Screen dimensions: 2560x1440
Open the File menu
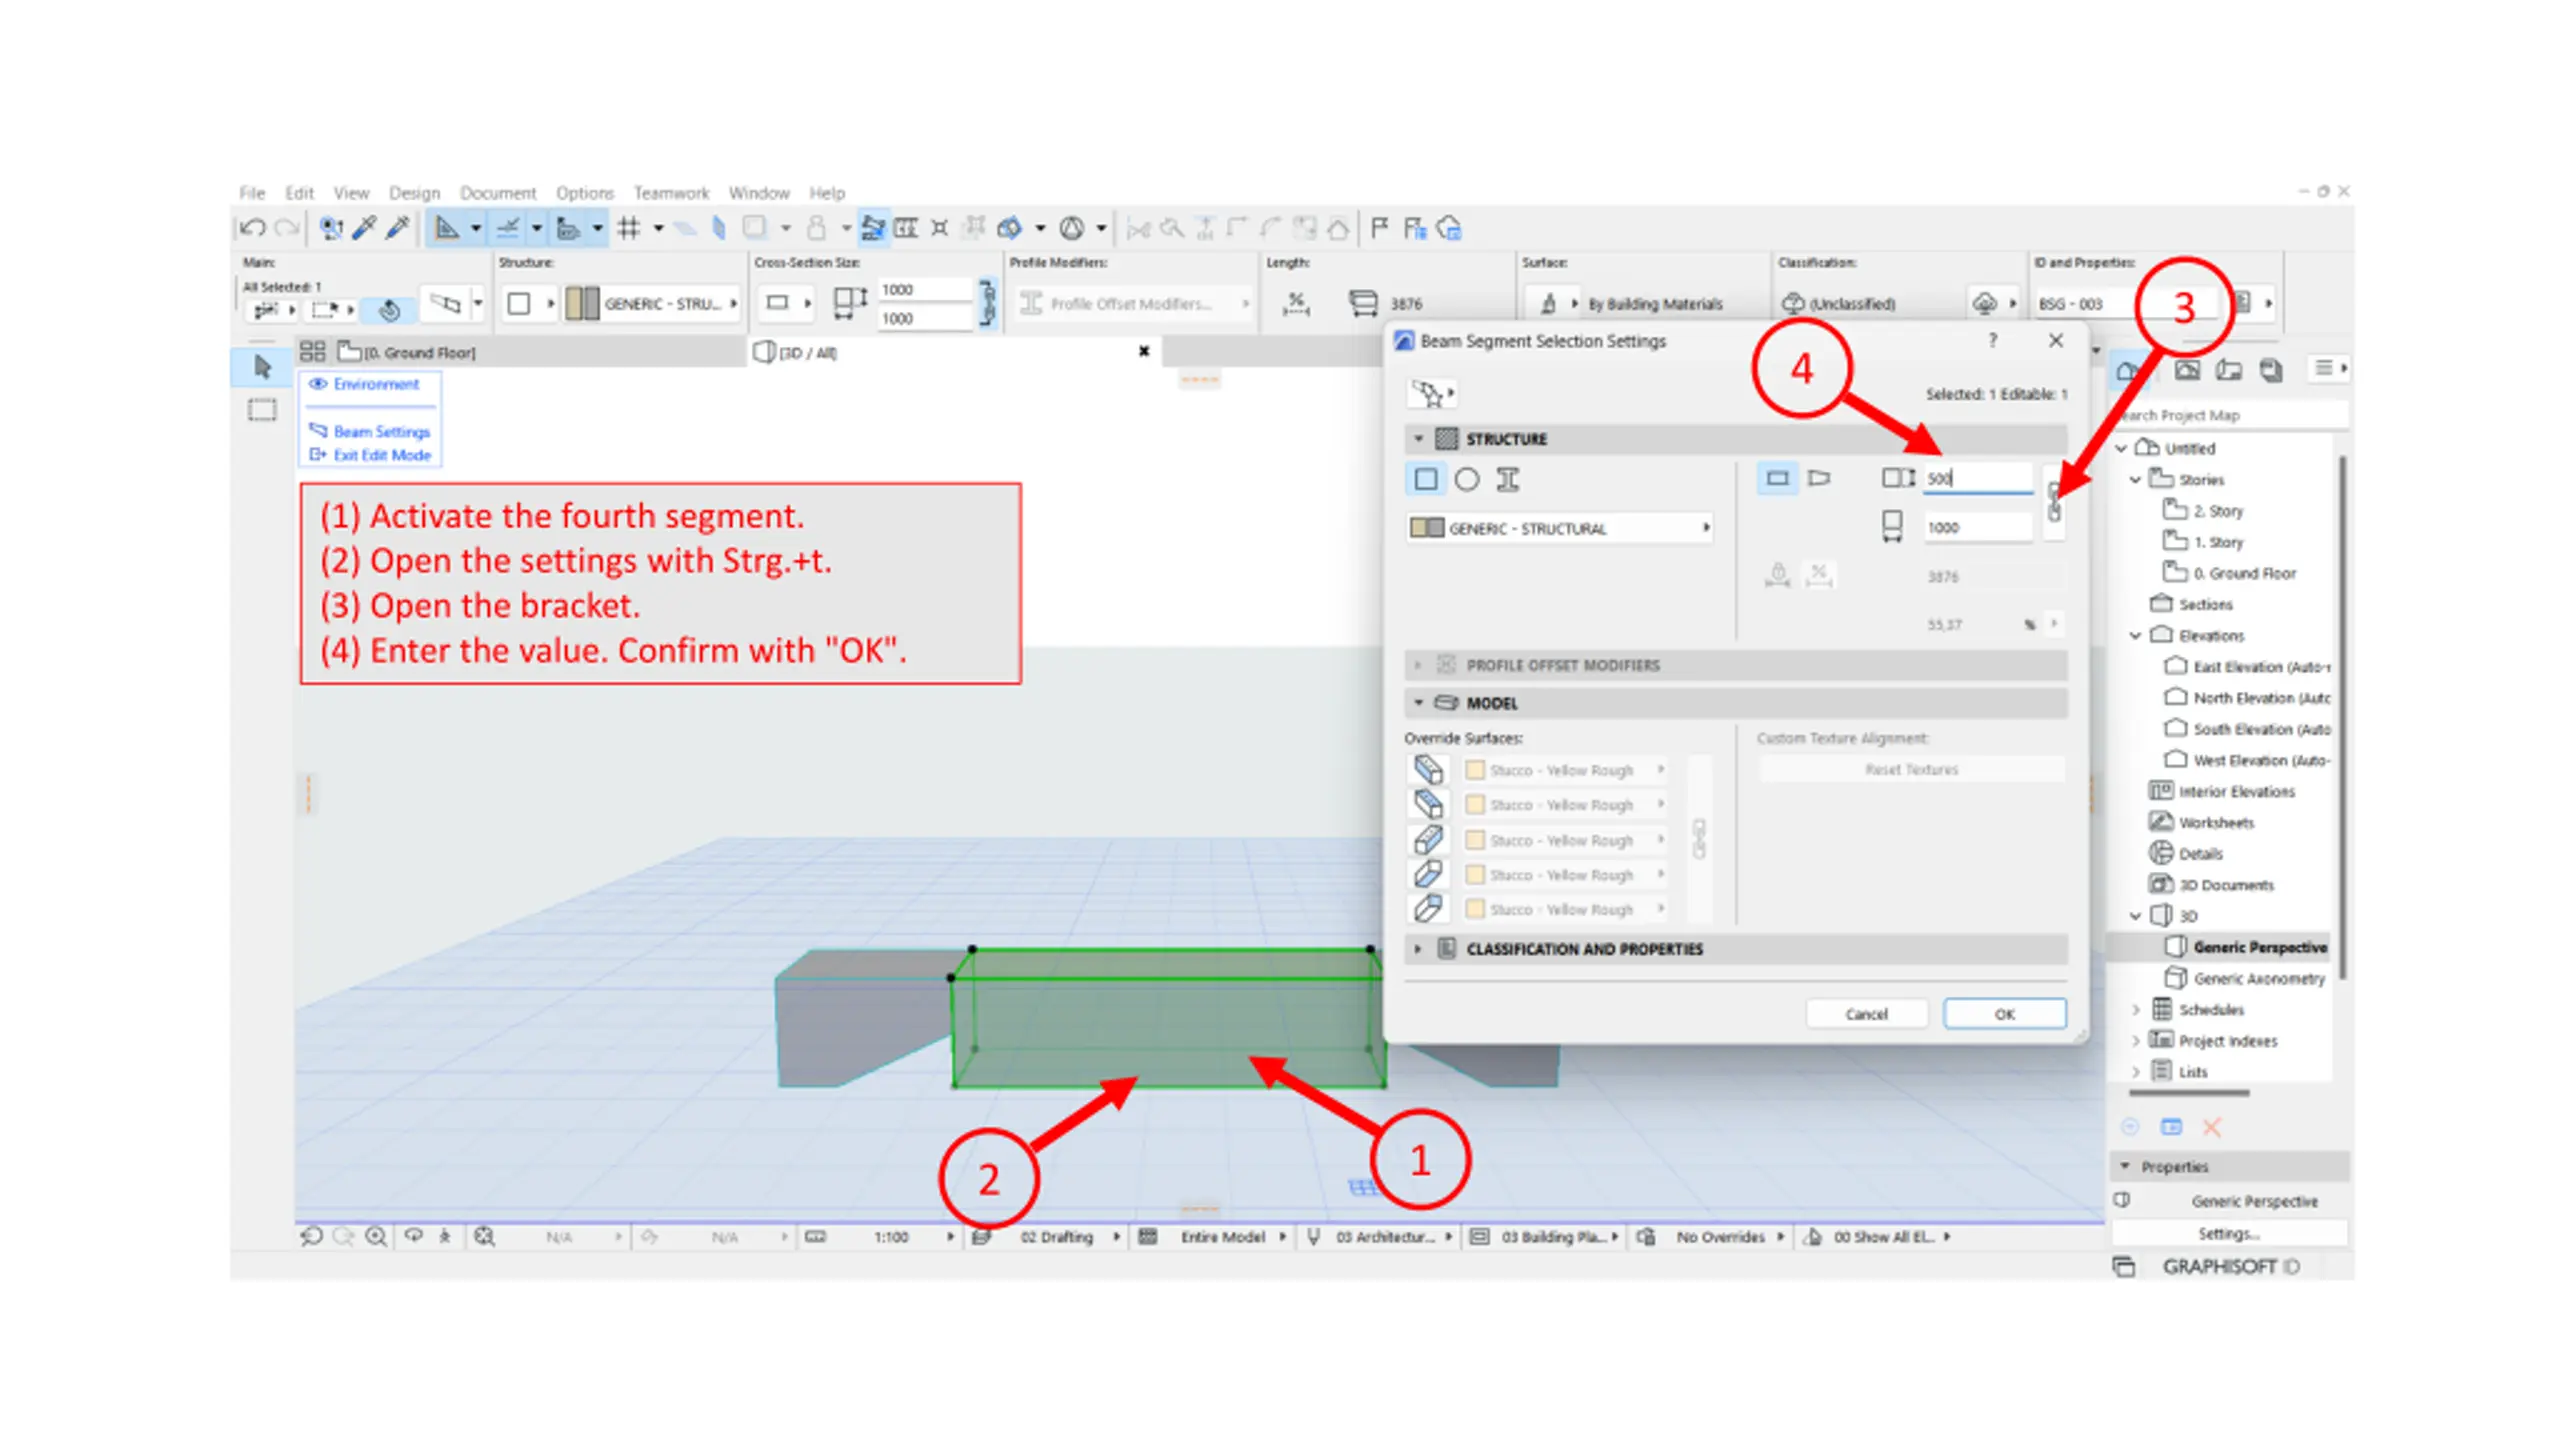coord(252,193)
